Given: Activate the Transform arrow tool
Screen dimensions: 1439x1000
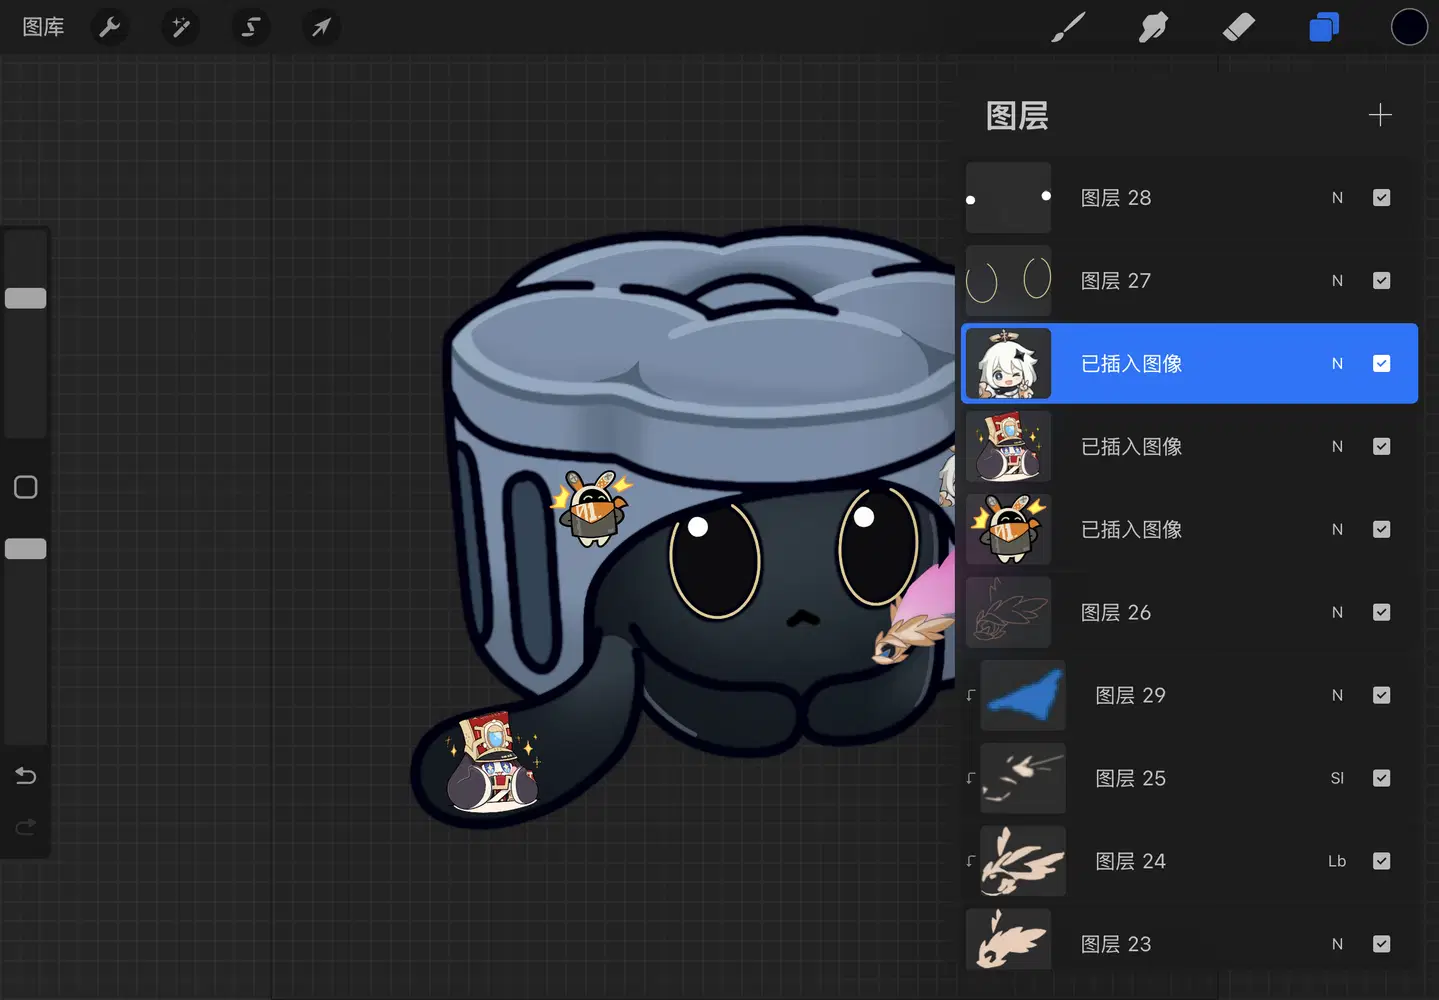Looking at the screenshot, I should (321, 27).
